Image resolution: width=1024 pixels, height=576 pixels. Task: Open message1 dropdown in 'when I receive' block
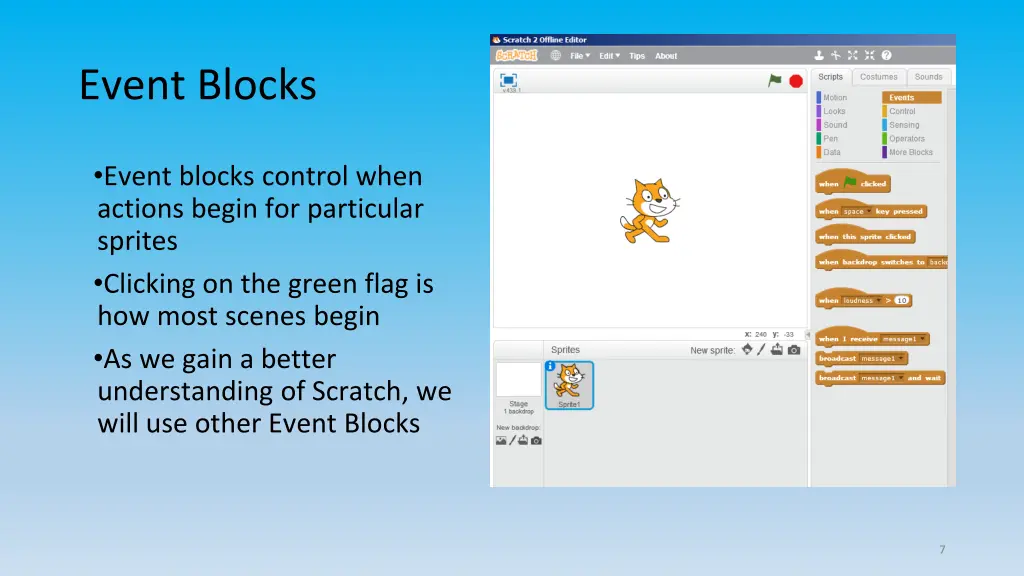(904, 339)
